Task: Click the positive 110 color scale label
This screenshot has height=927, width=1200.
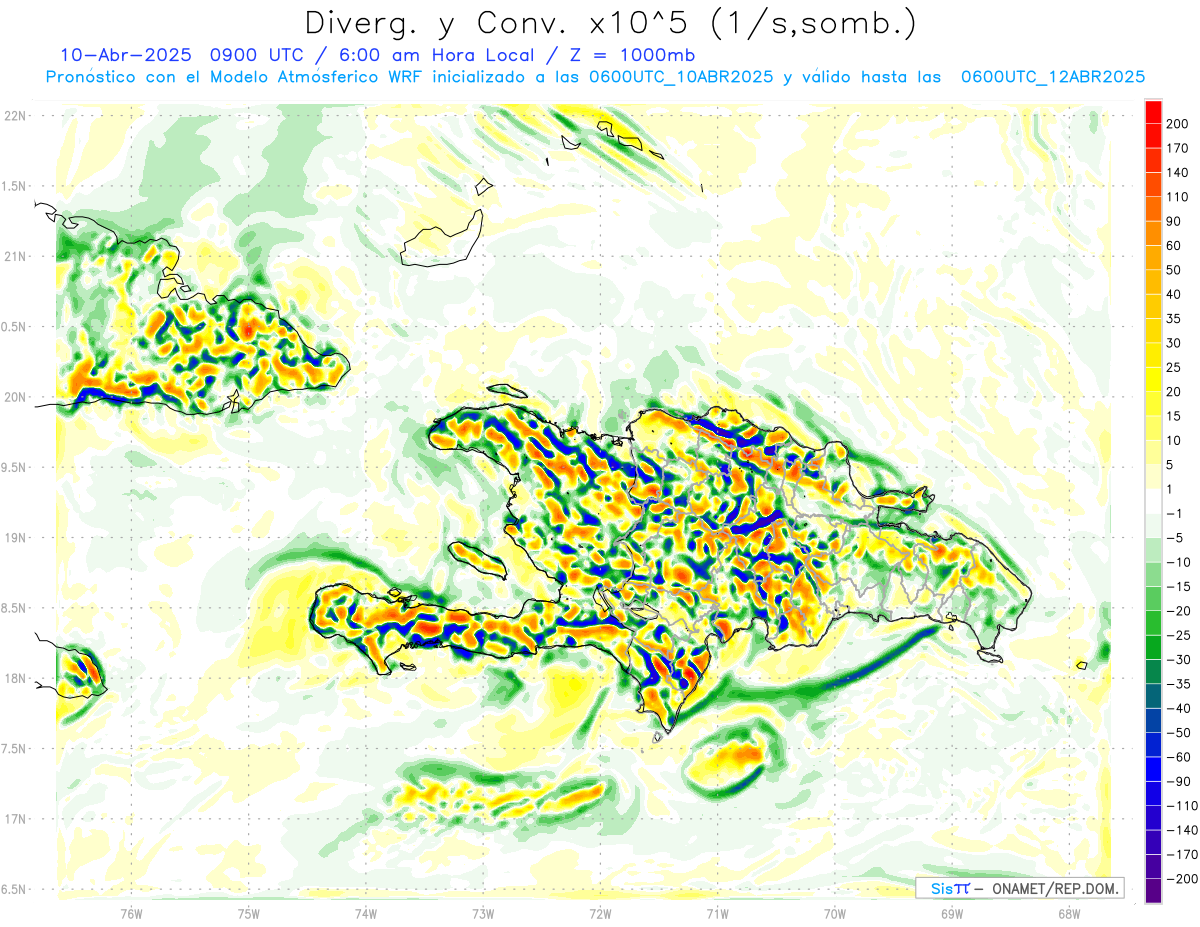Action: pyautogui.click(x=1177, y=197)
